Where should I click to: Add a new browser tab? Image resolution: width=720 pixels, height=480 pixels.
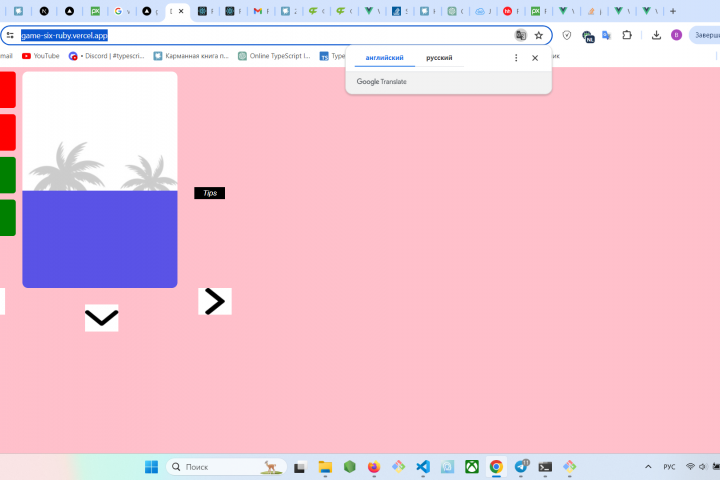pyautogui.click(x=673, y=11)
